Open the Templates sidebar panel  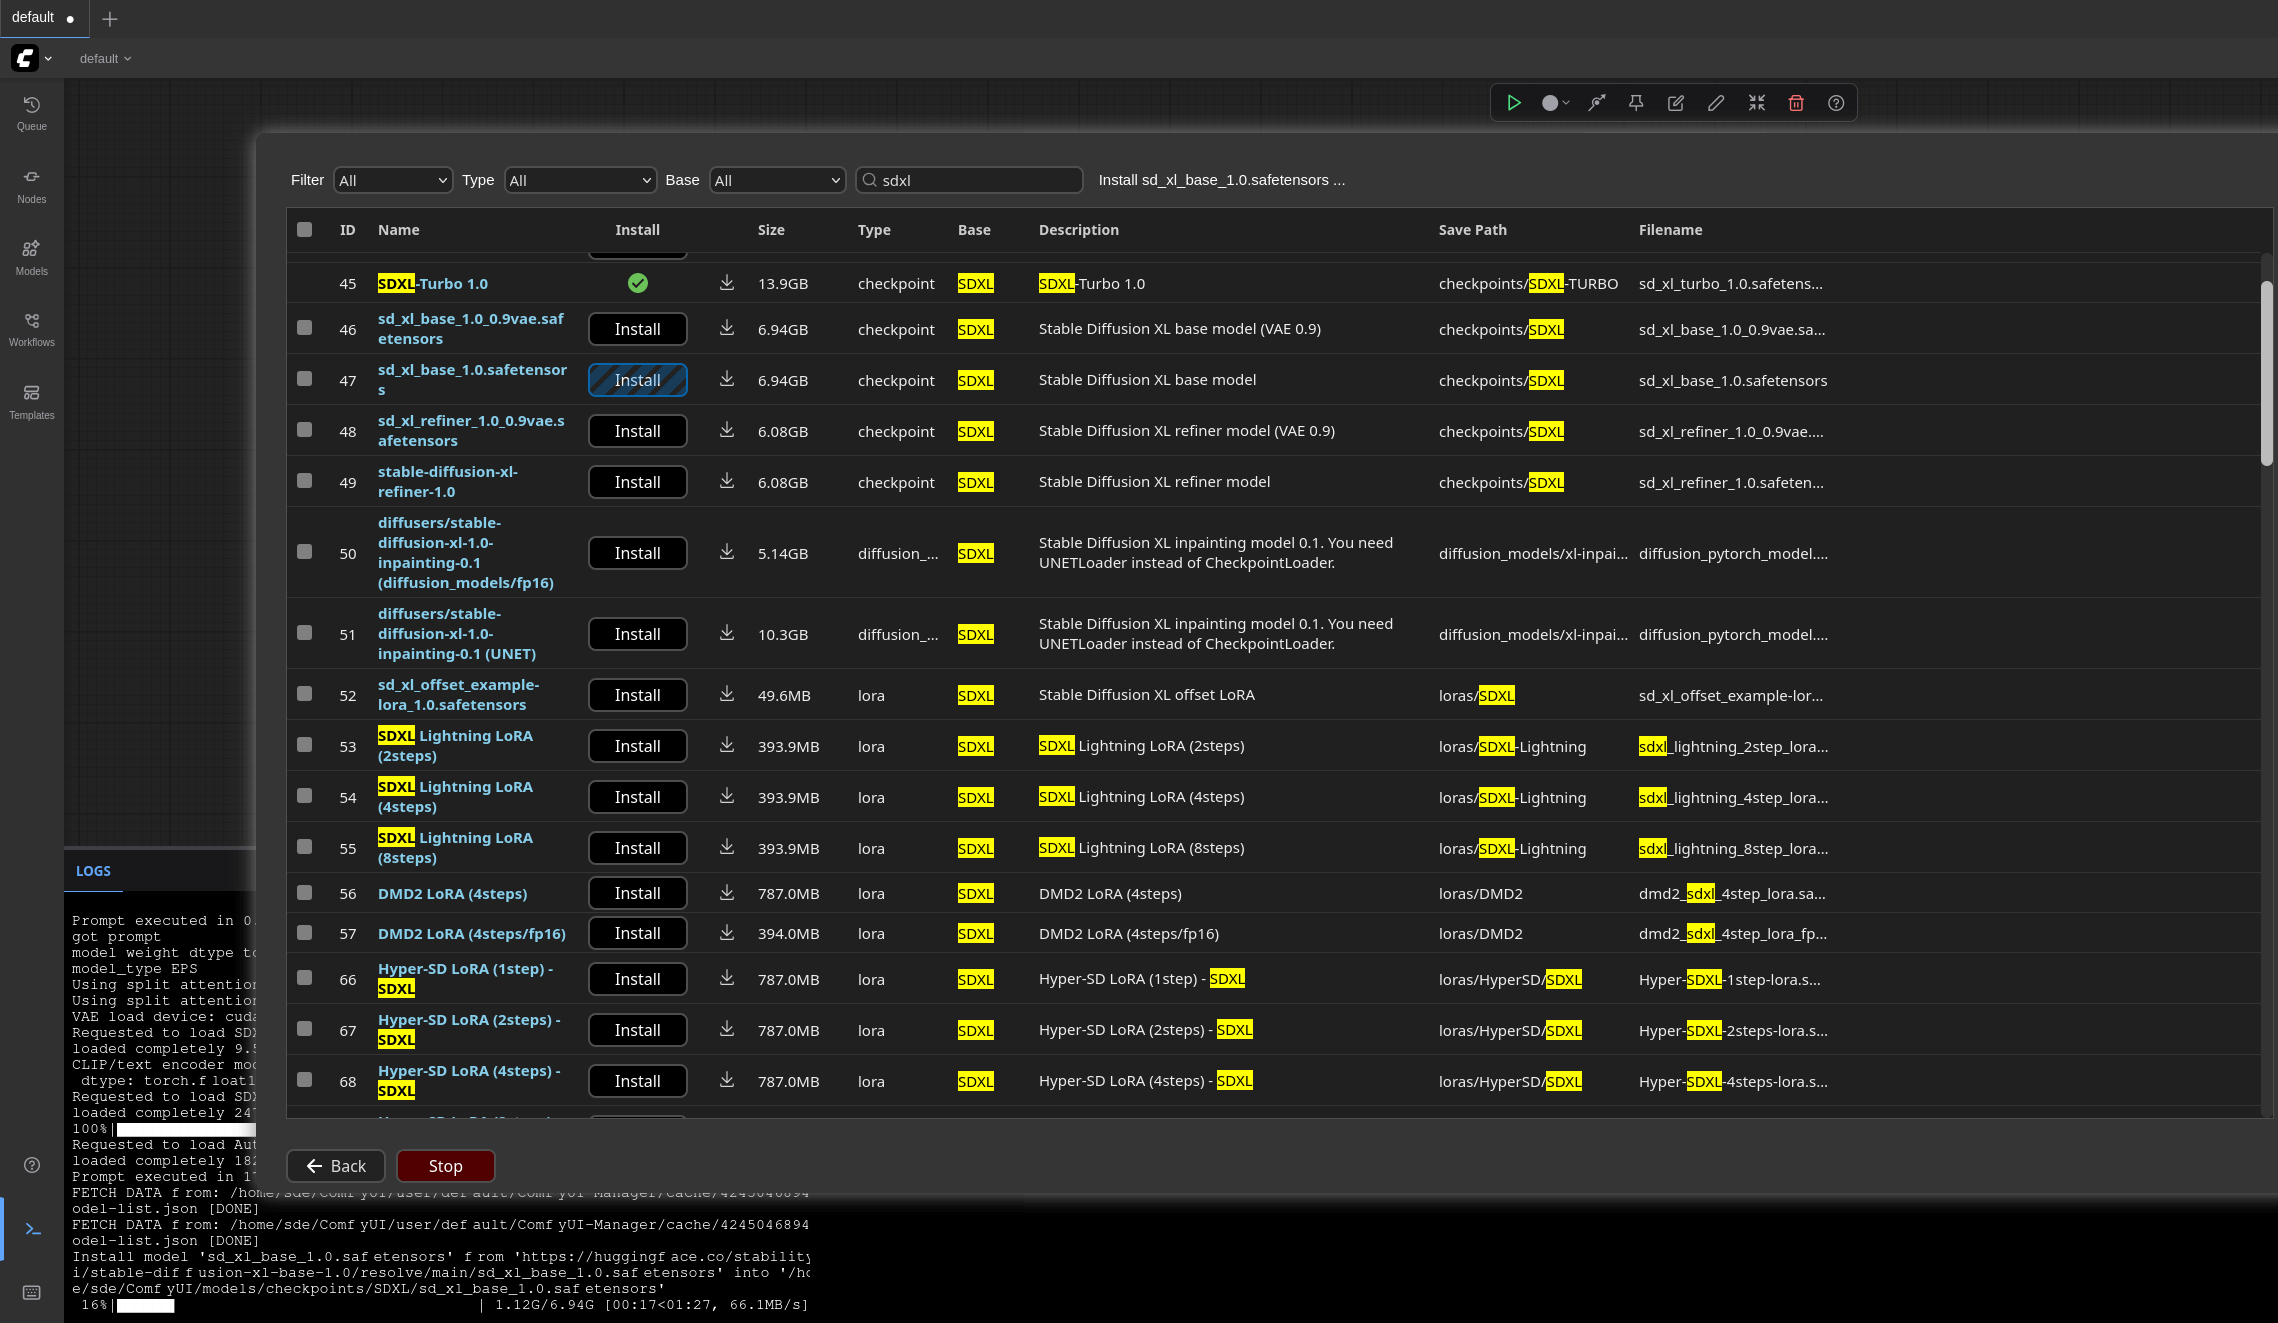coord(32,402)
